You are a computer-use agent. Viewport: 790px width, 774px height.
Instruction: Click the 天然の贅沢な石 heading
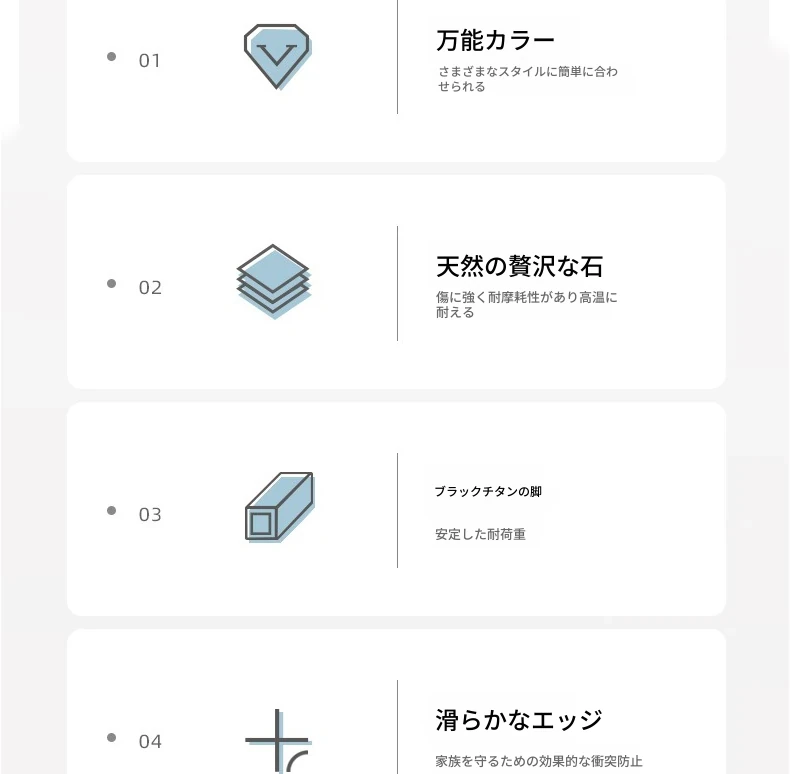(x=519, y=267)
